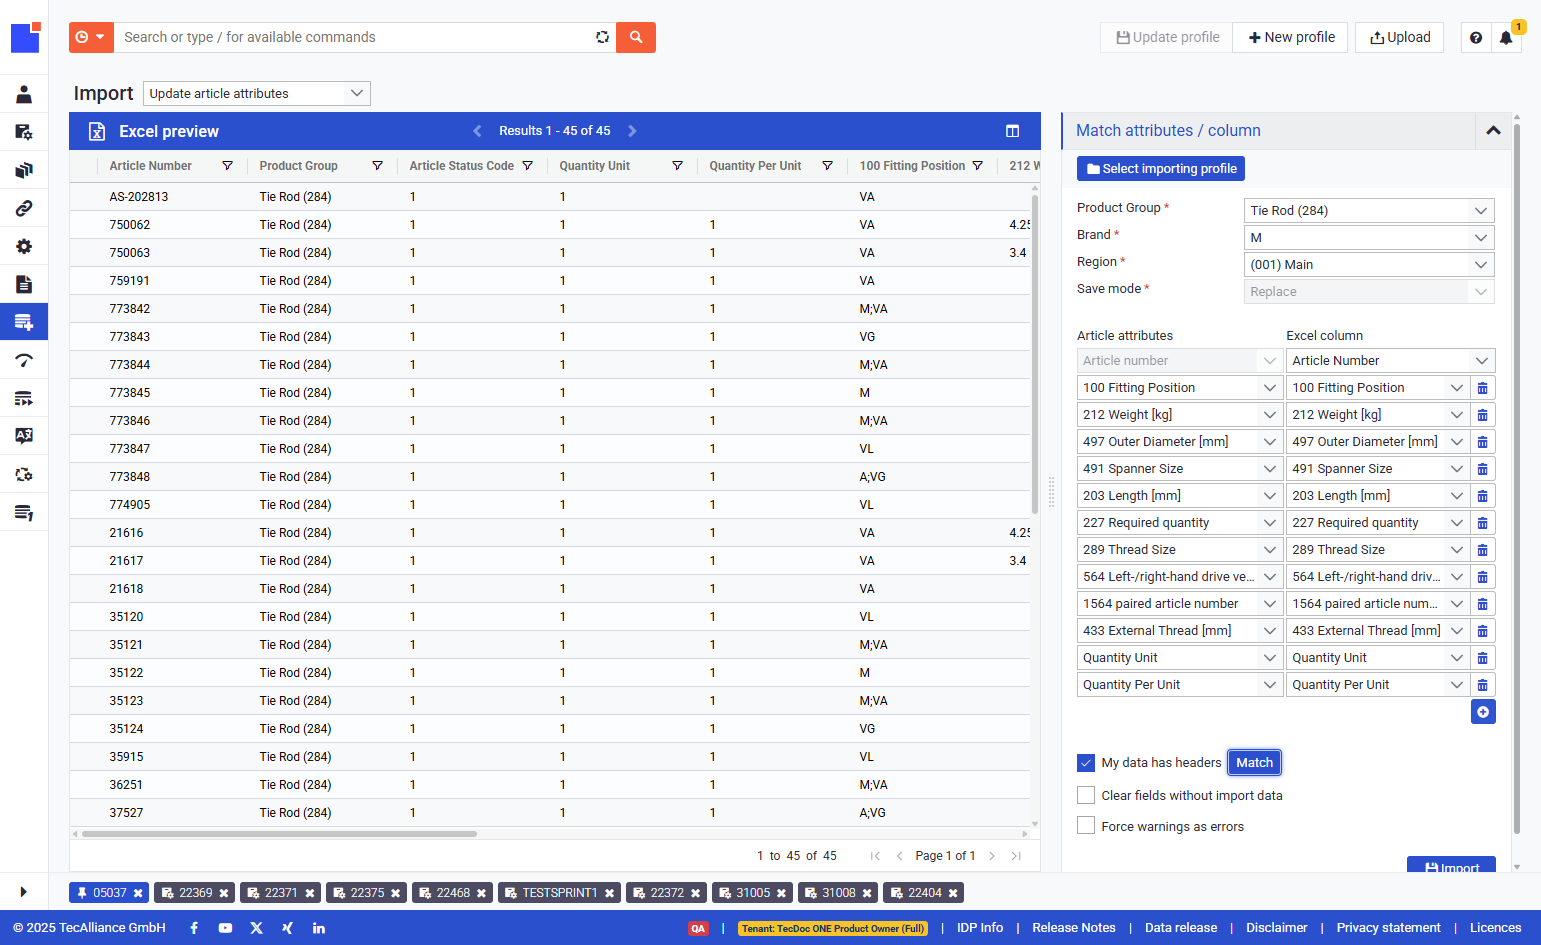Open the pinned 05037 tab
The image size is (1541, 945).
pos(109,893)
